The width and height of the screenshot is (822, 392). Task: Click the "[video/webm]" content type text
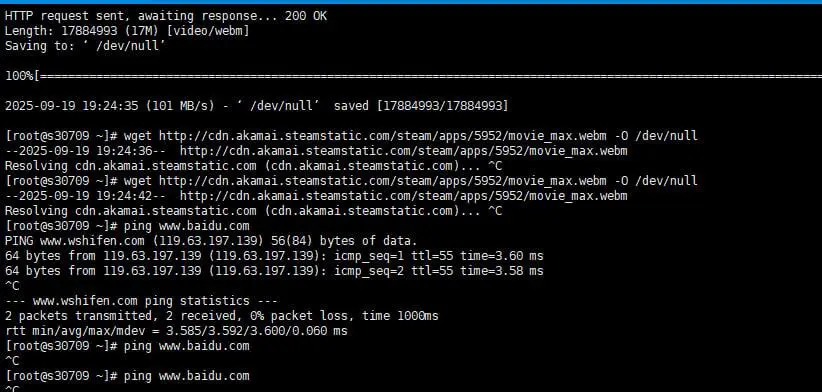pyautogui.click(x=208, y=31)
